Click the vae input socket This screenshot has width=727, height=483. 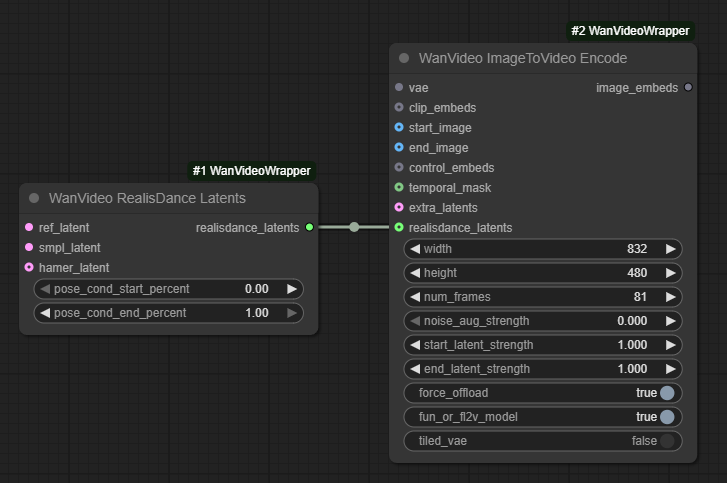399,87
